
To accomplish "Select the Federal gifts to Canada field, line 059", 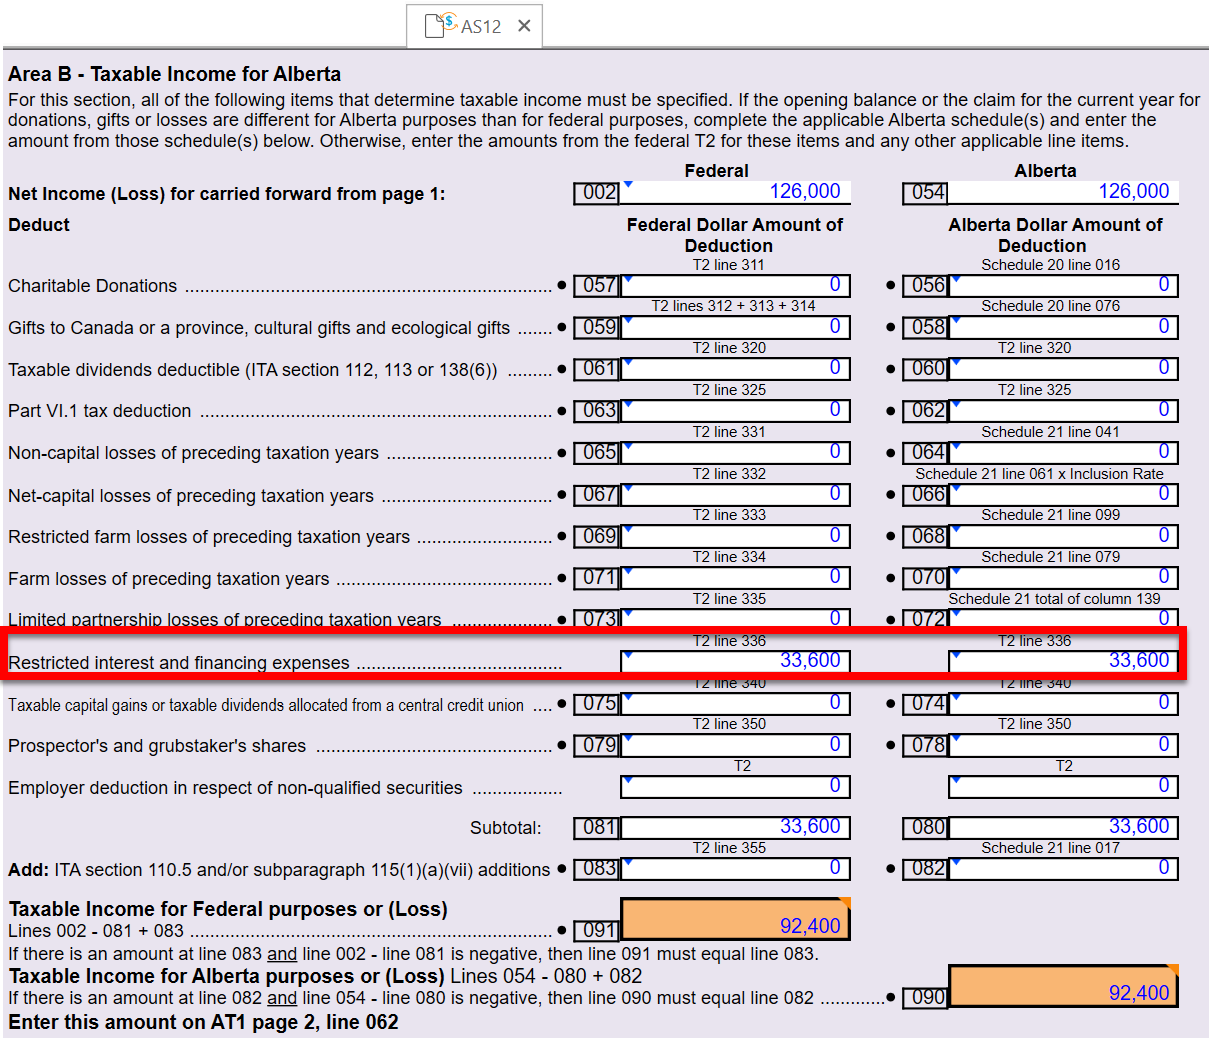I will [735, 327].
